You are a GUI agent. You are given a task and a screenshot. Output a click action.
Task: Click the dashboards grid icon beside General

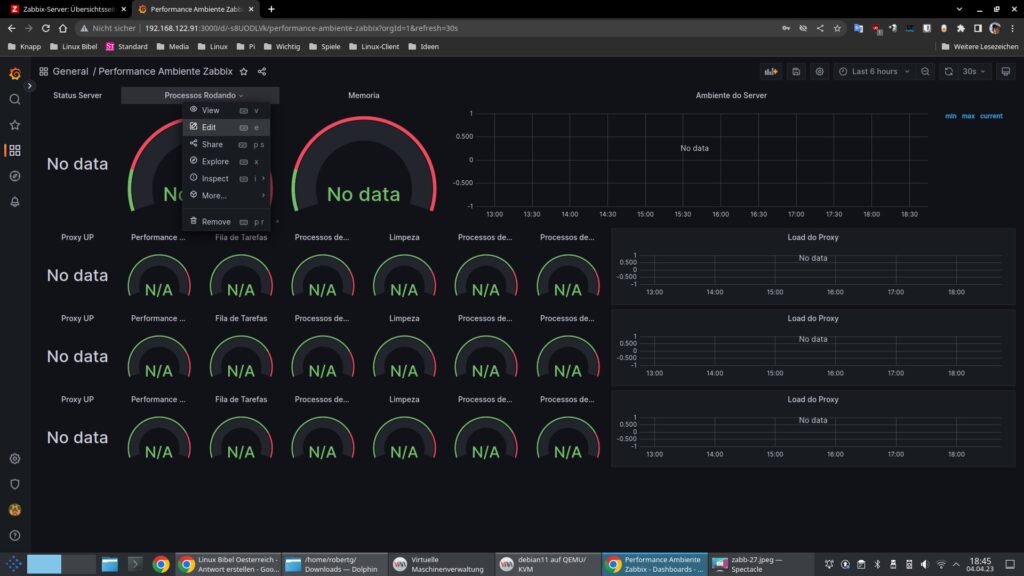click(44, 71)
